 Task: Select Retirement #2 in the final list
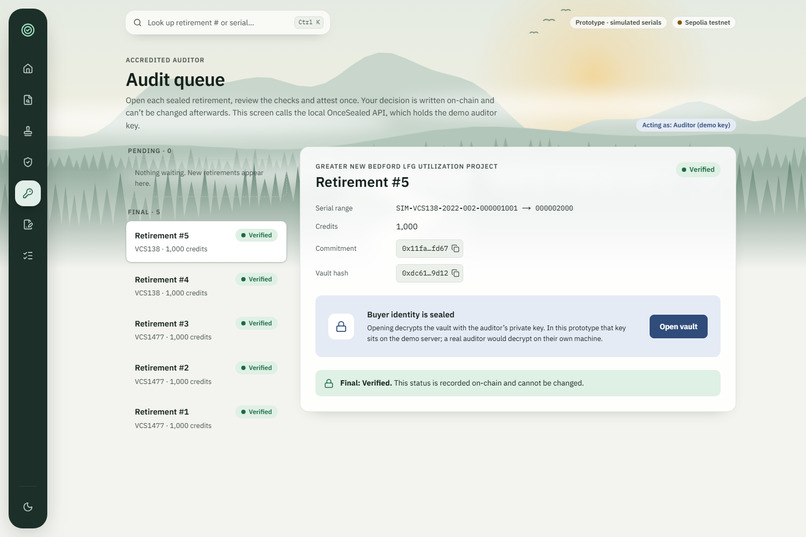[x=206, y=374]
